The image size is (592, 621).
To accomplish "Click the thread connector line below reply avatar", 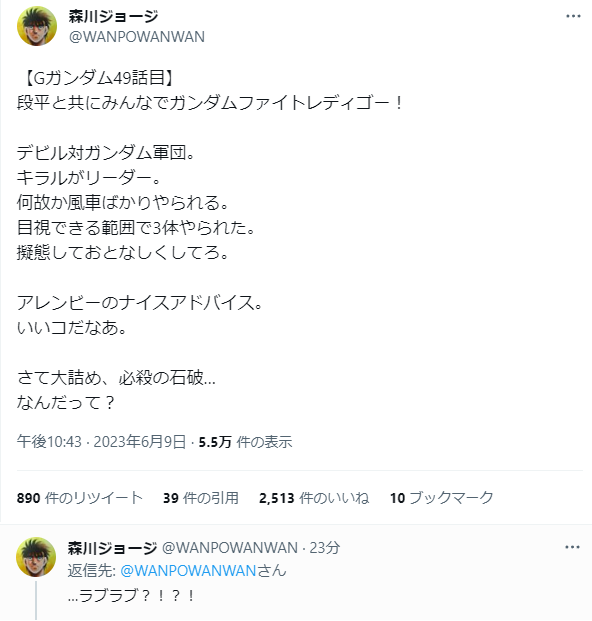I will click(x=36, y=600).
